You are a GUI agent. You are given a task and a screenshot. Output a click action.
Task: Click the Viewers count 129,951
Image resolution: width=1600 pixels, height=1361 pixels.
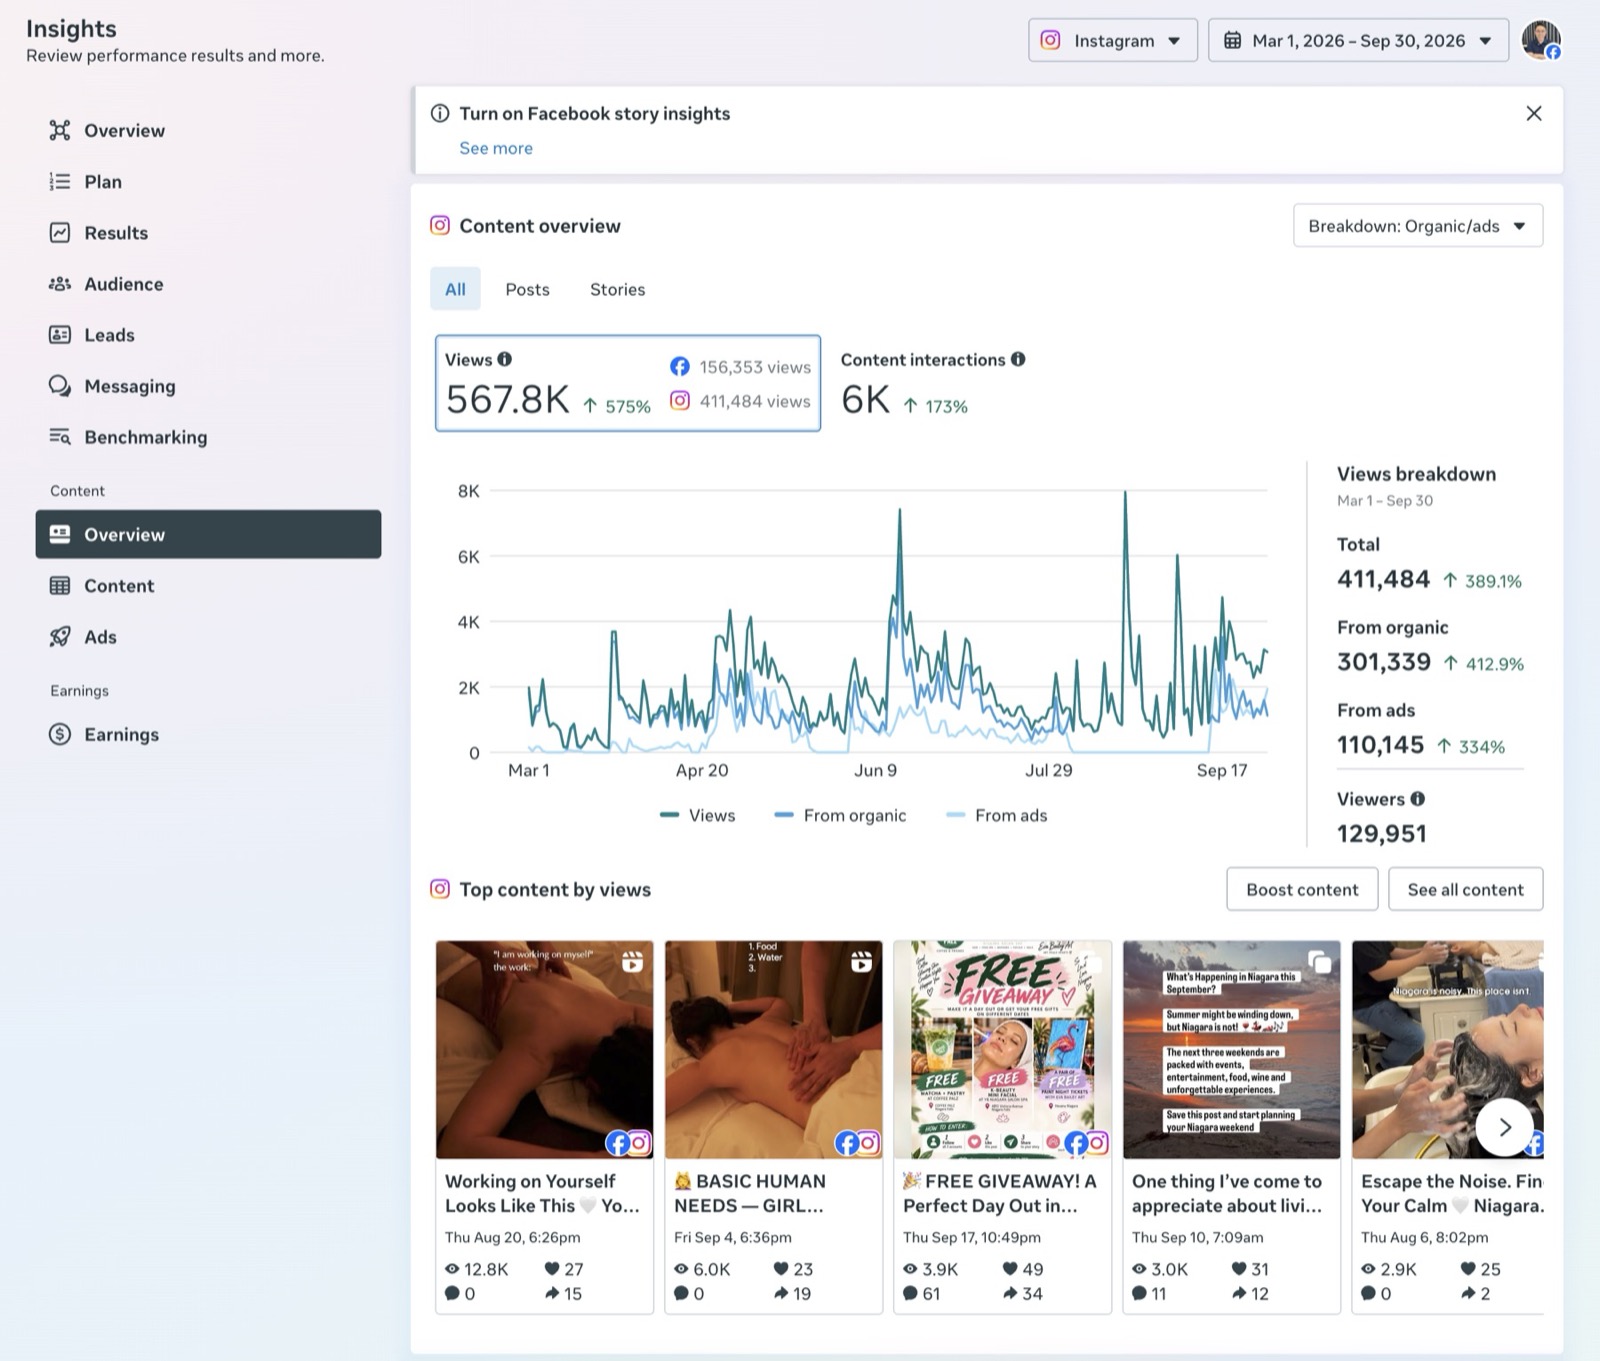click(x=1382, y=833)
